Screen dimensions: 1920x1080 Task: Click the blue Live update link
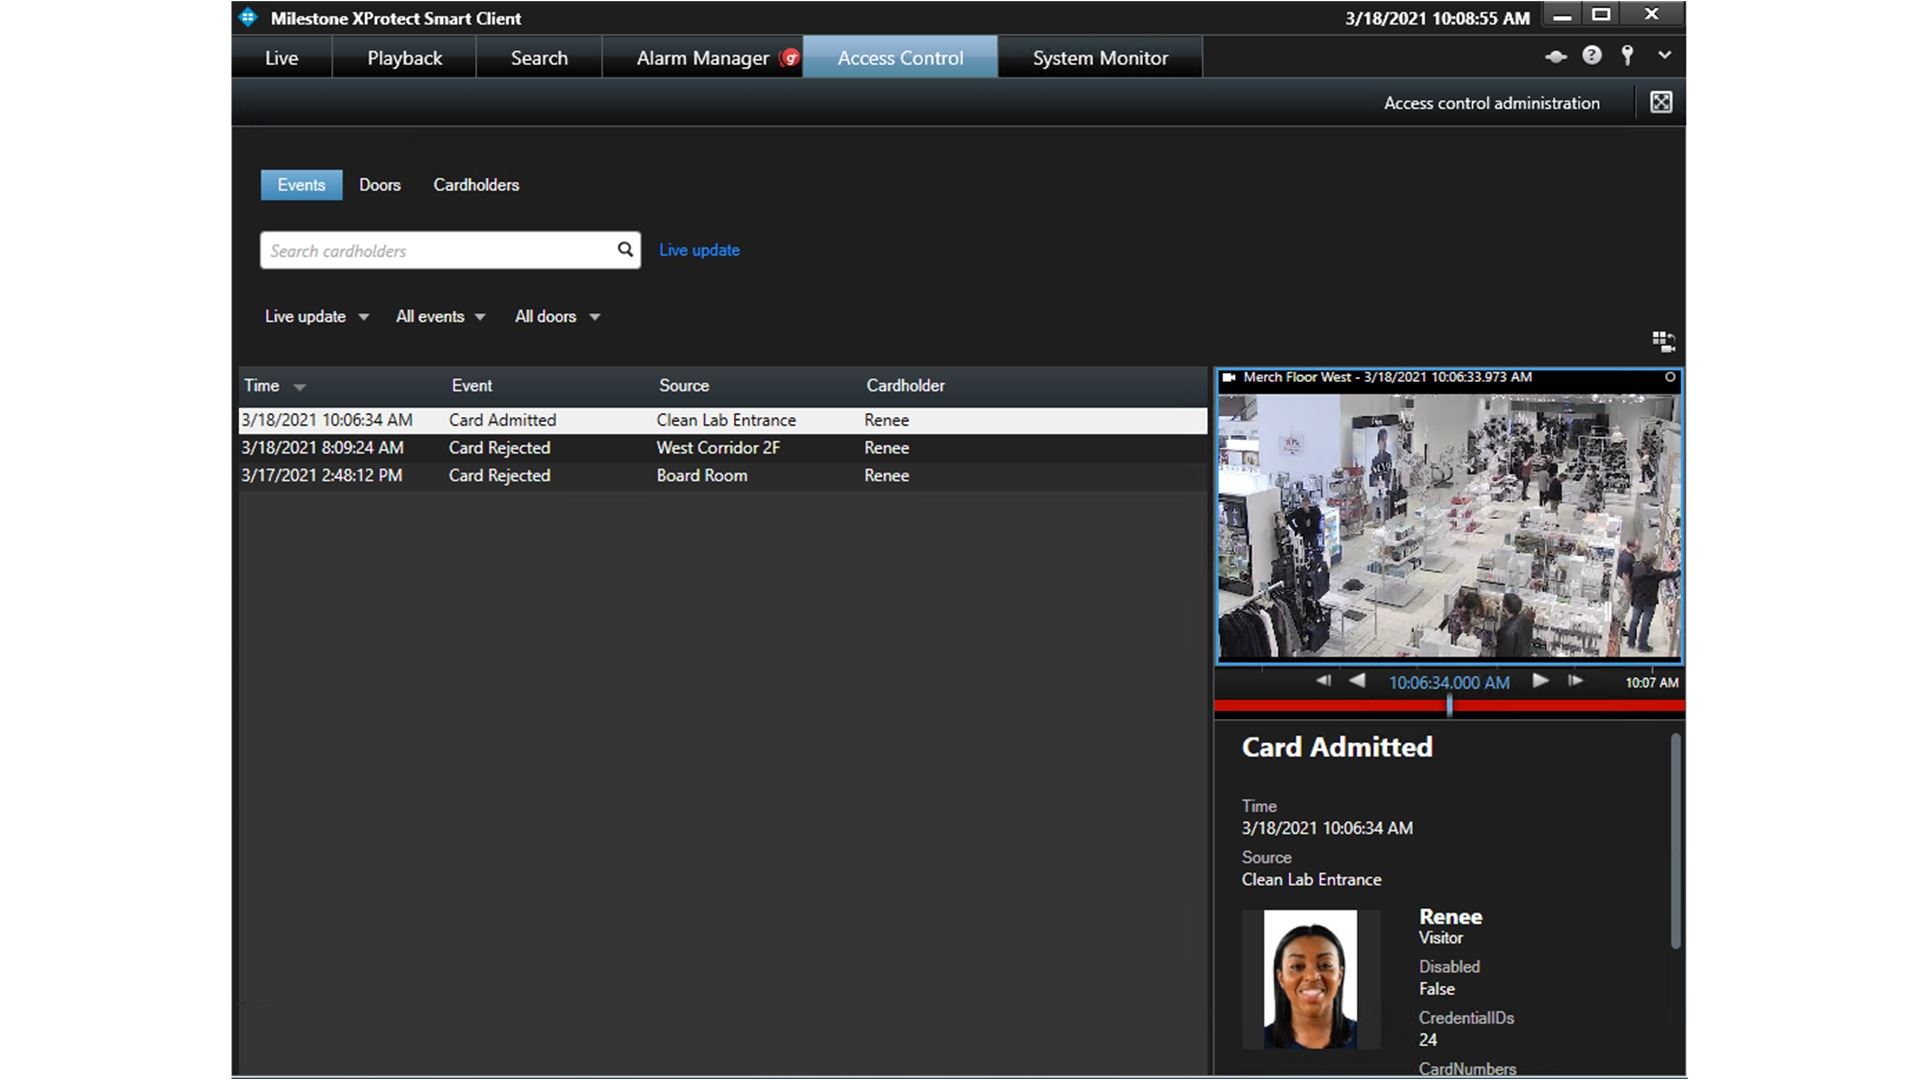tap(699, 250)
